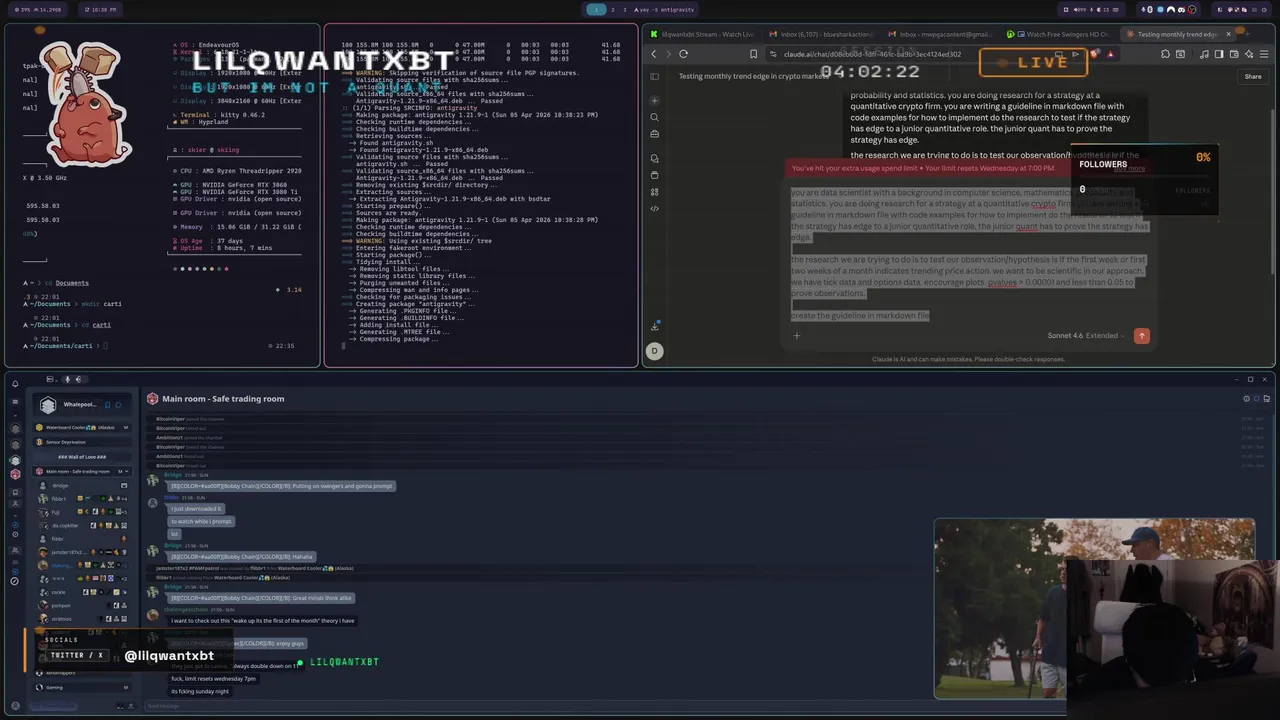The image size is (1280, 720).
Task: Open the Whalepool server header
Action: click(x=80, y=404)
